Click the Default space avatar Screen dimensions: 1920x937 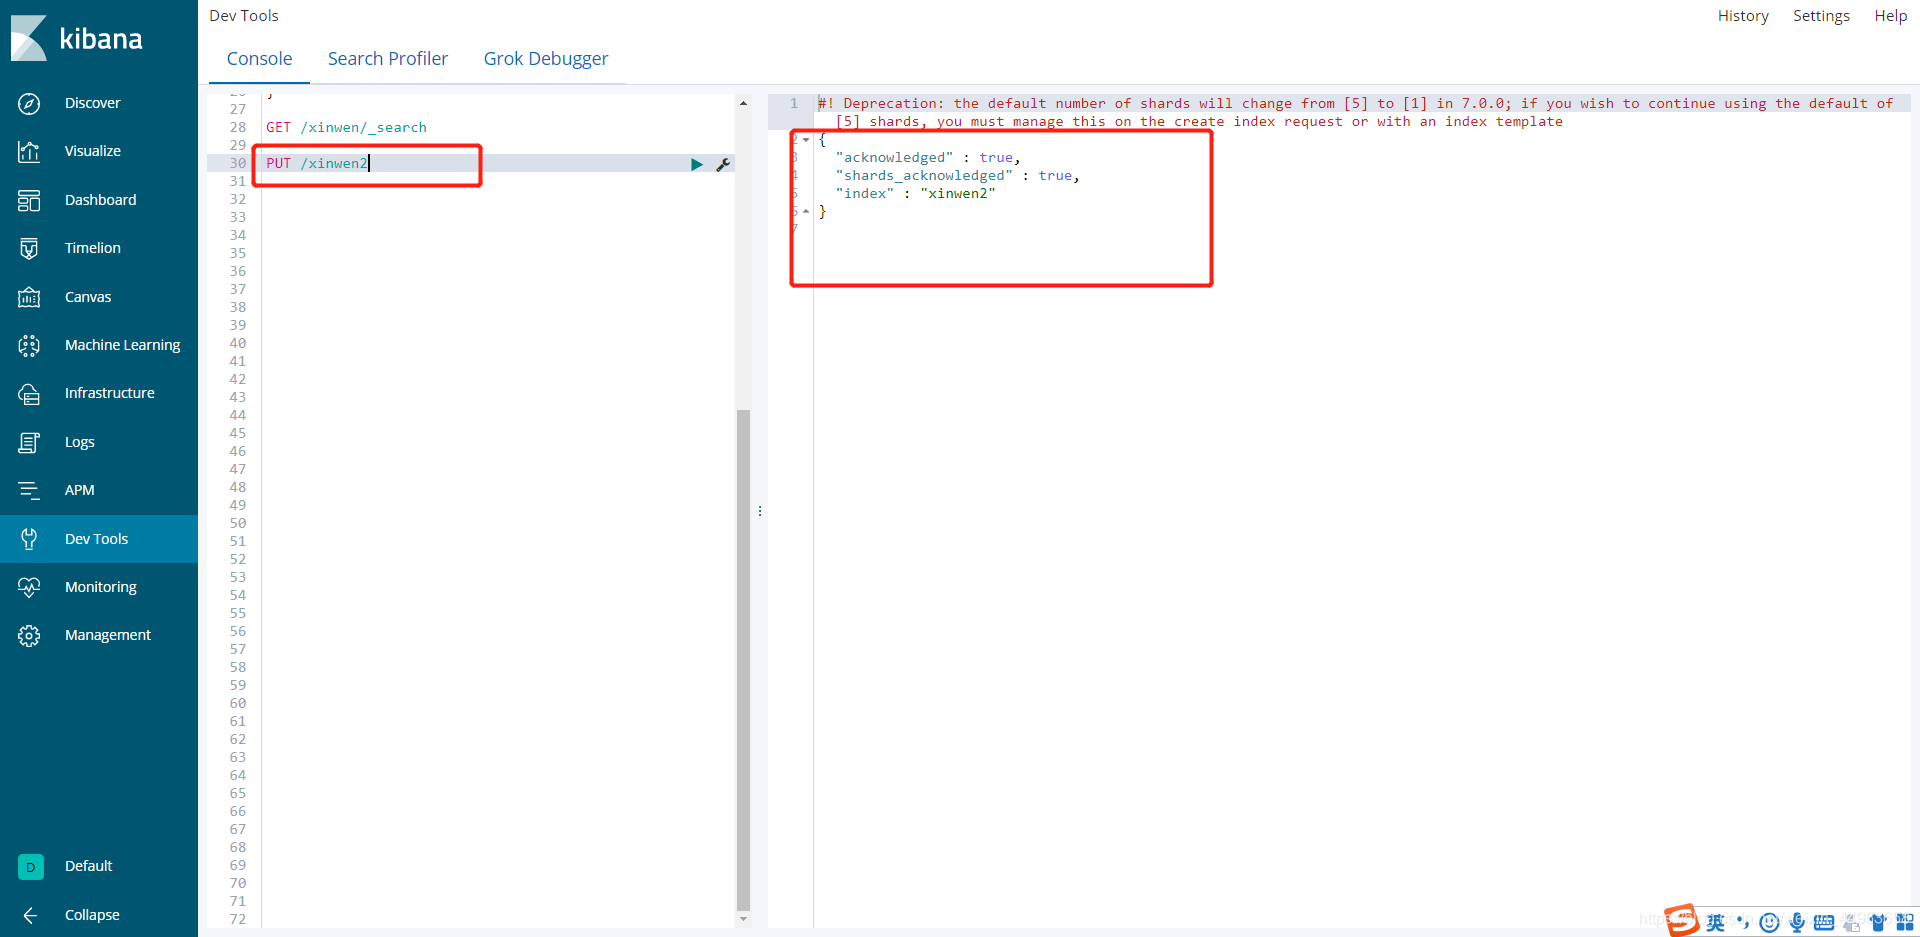click(30, 867)
